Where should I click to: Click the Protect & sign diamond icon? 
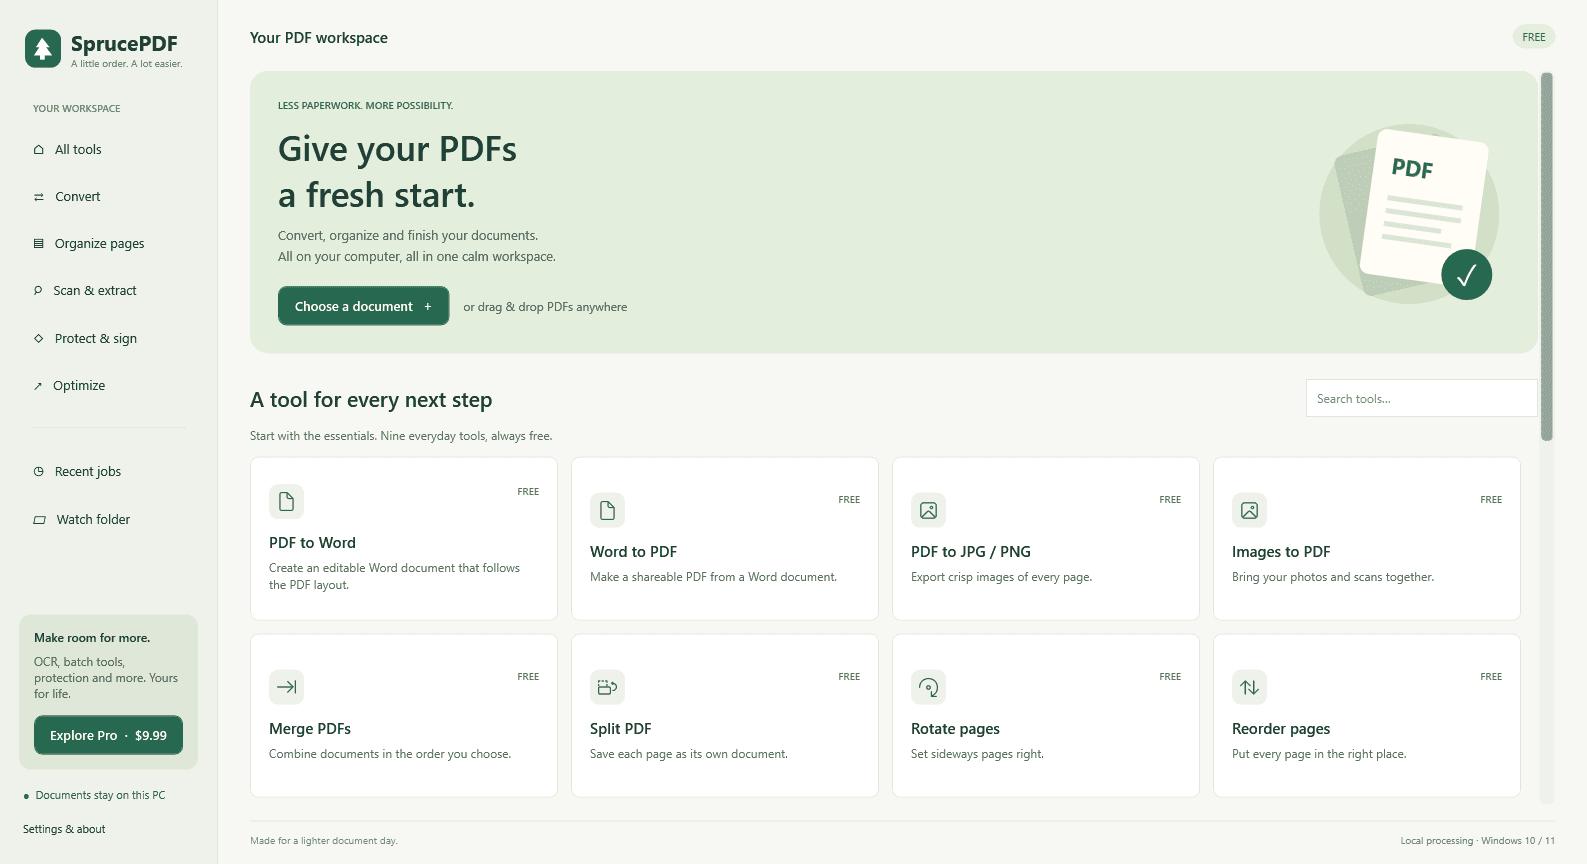pyautogui.click(x=39, y=338)
